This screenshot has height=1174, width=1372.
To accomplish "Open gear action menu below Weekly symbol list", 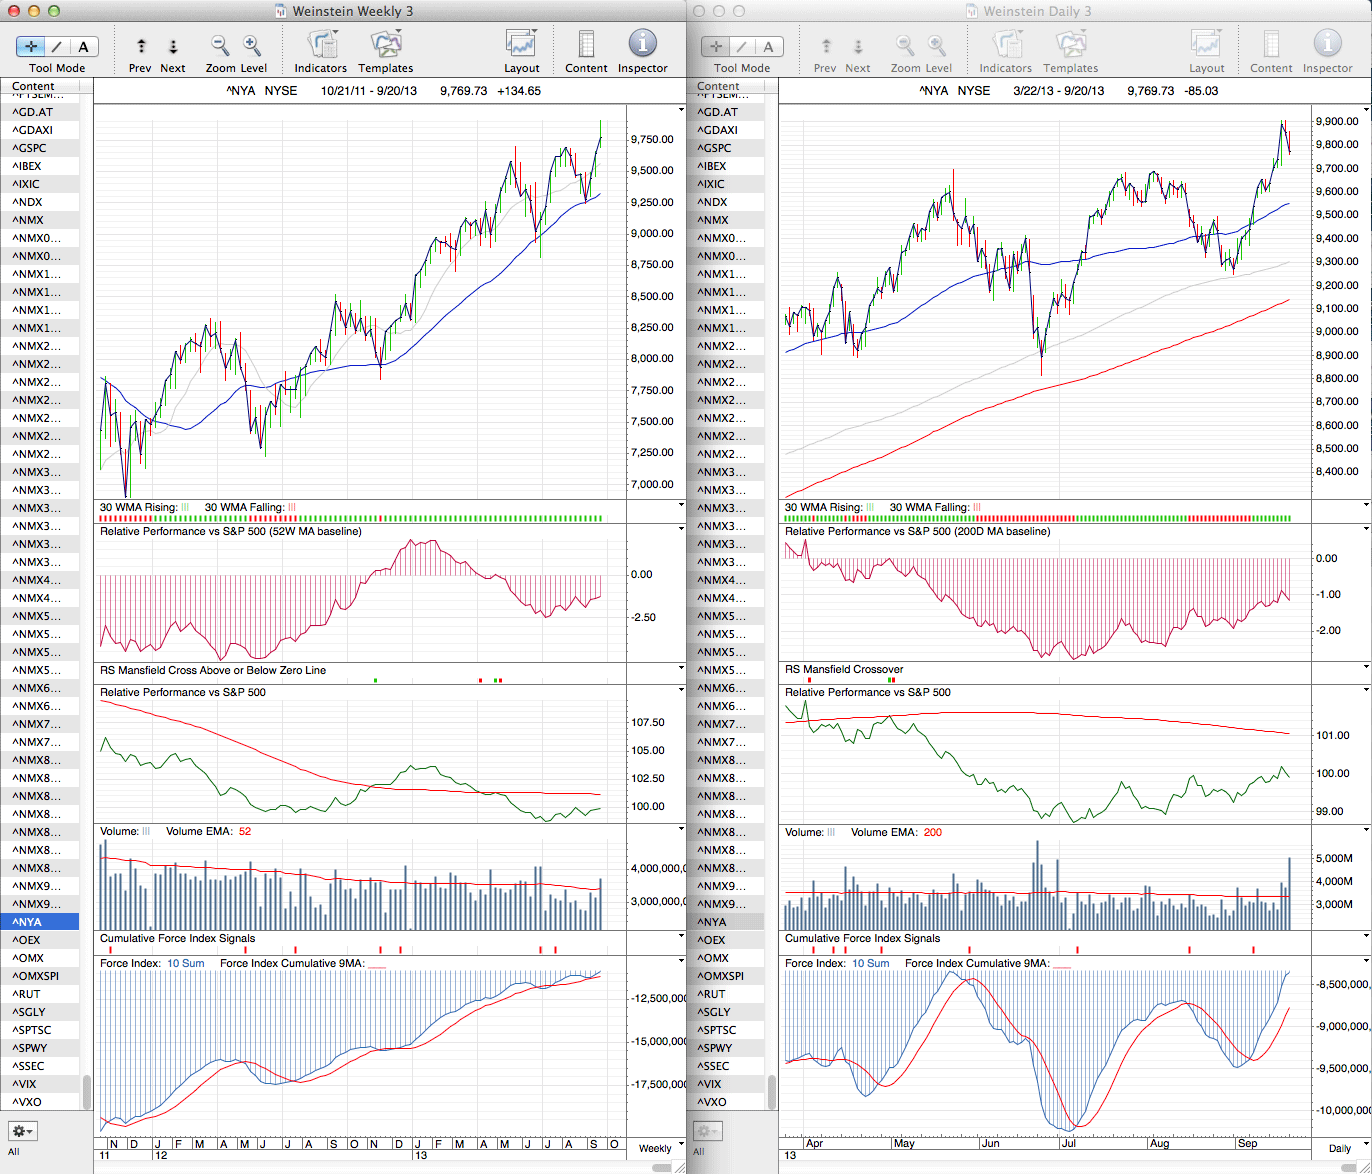I will [22, 1131].
